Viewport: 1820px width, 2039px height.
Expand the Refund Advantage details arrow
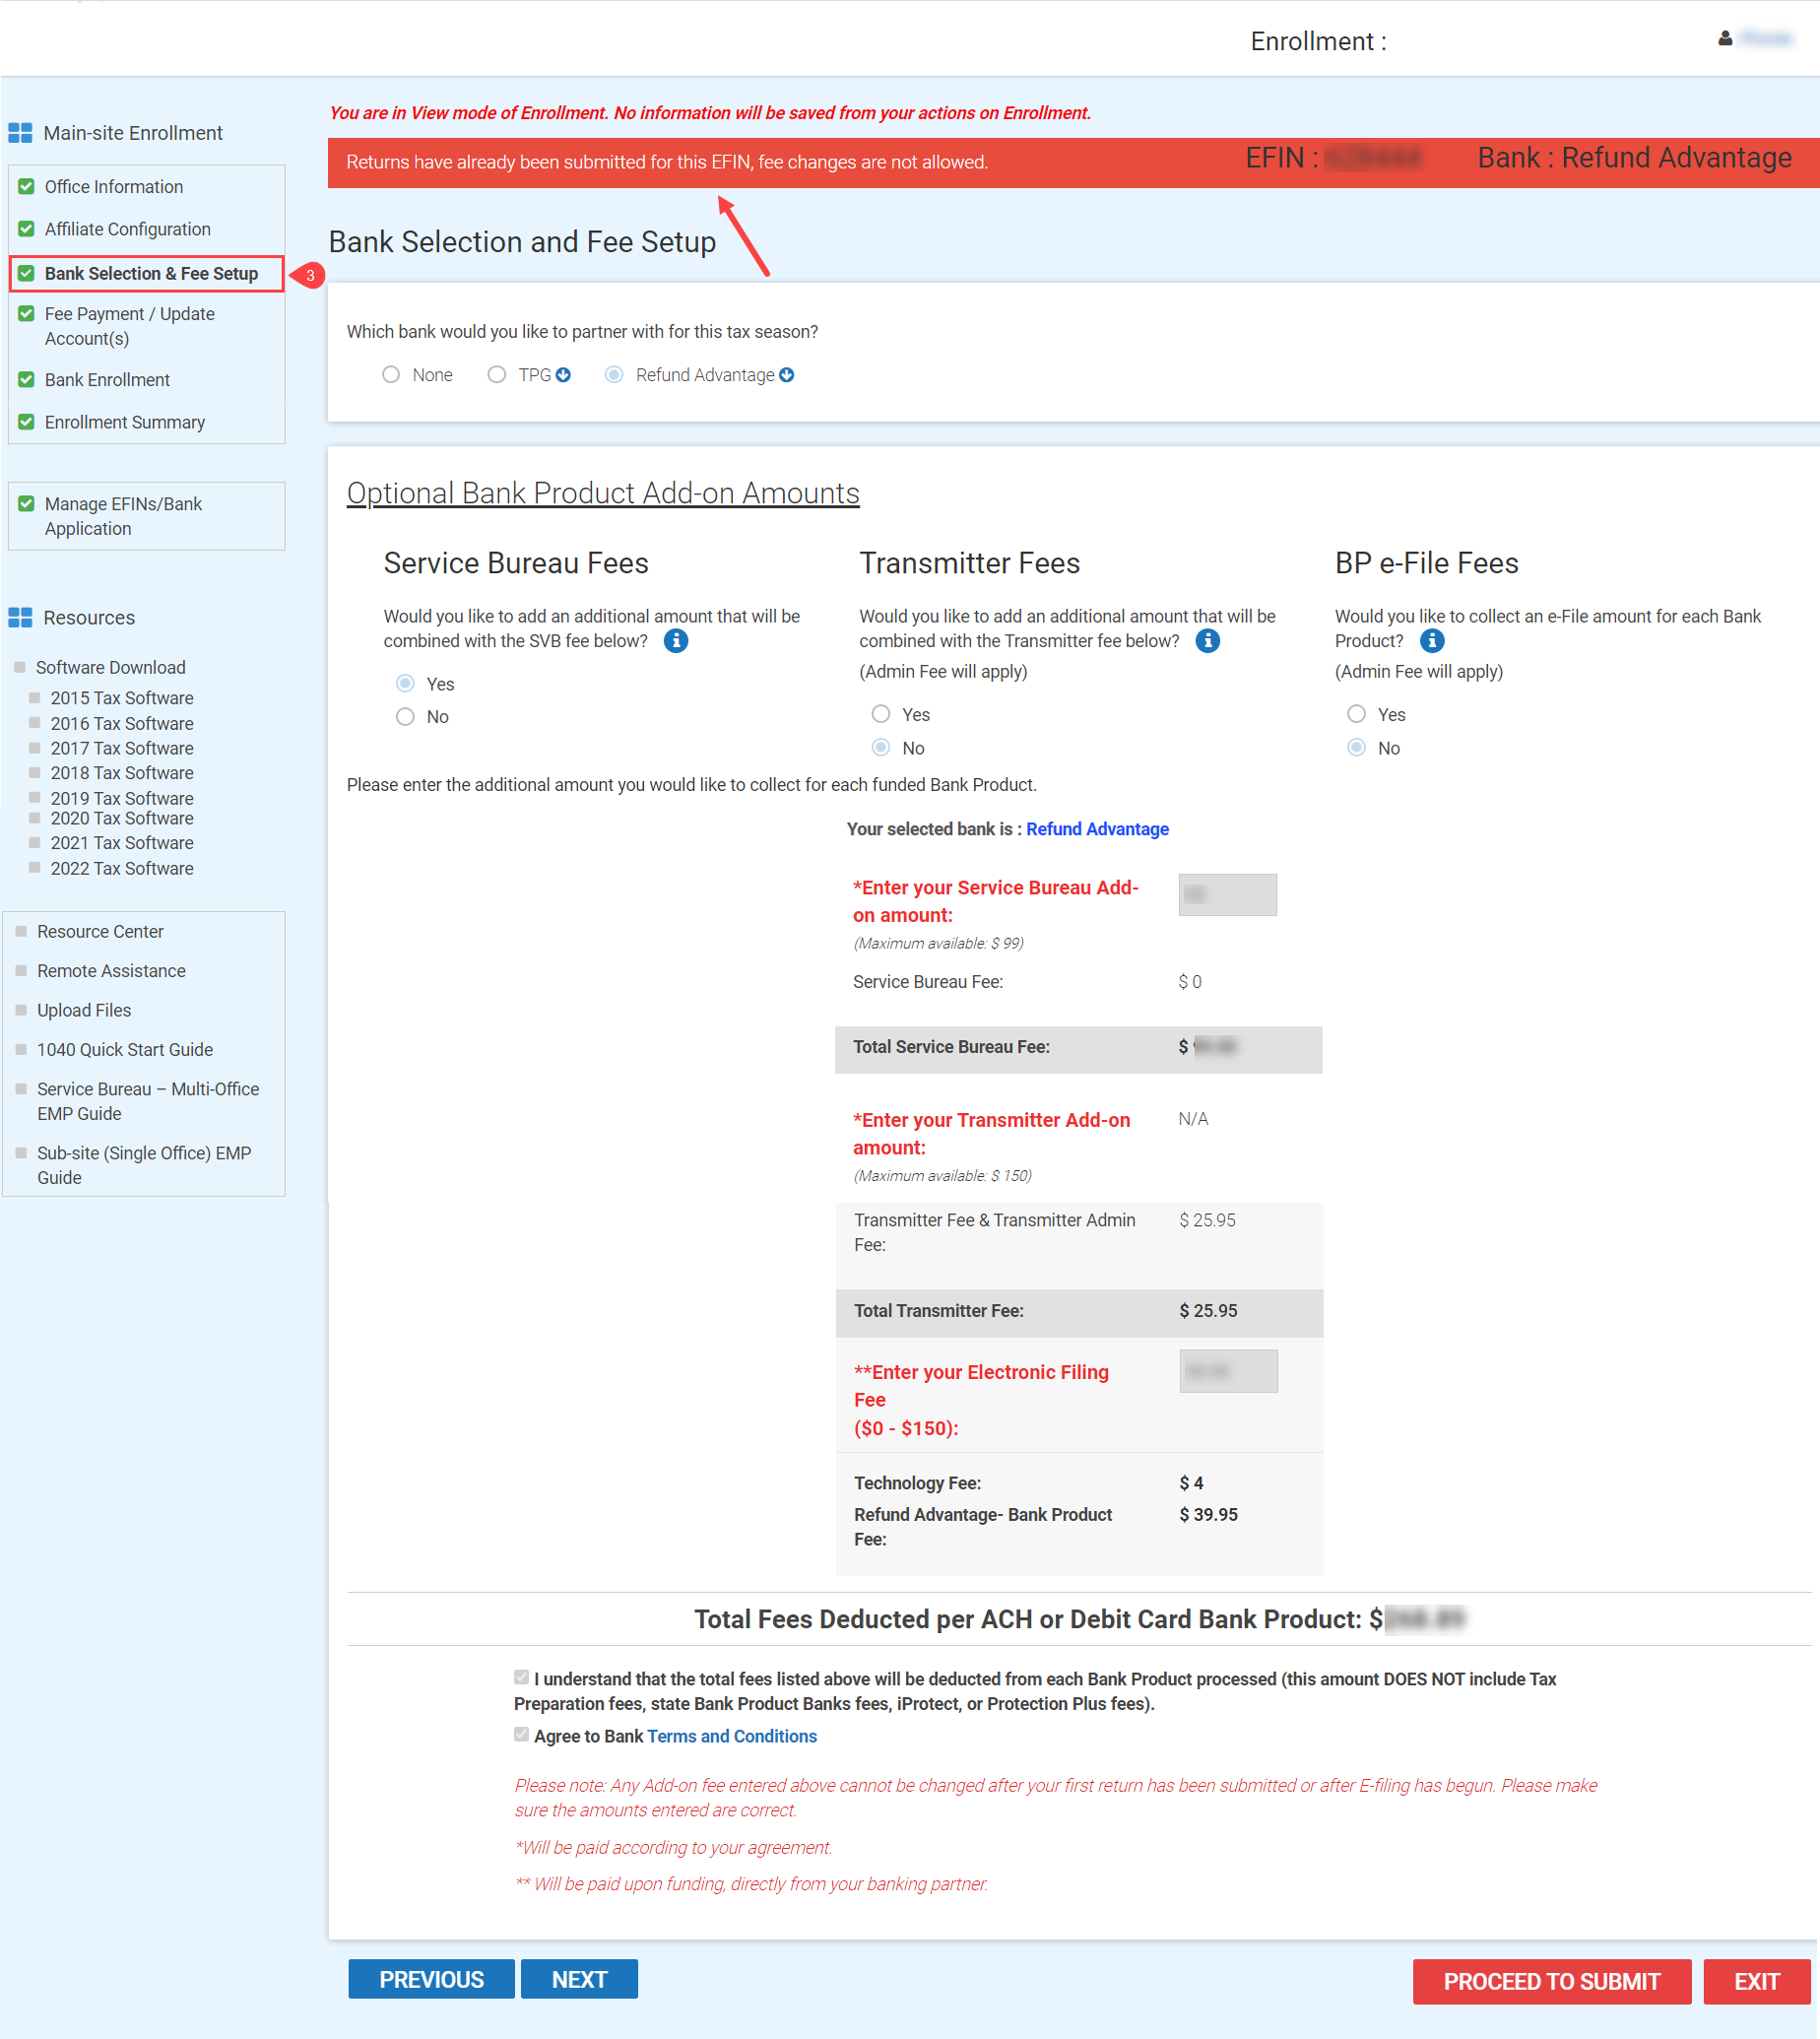(x=787, y=375)
